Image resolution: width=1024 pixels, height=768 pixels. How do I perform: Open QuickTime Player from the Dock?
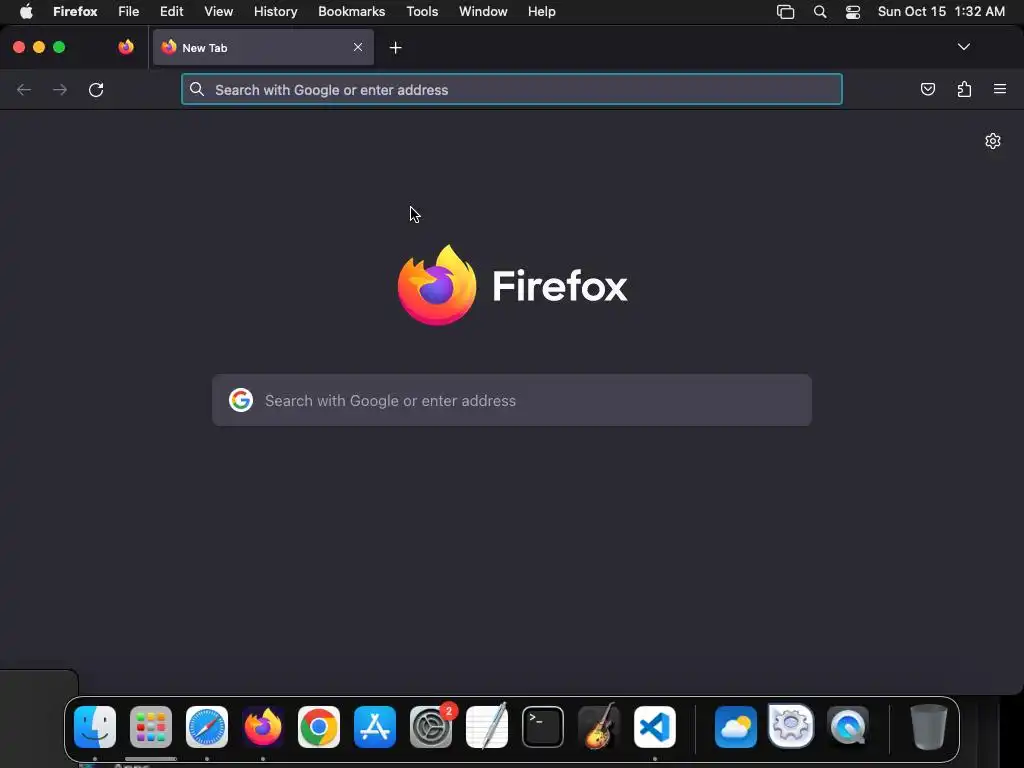[848, 727]
